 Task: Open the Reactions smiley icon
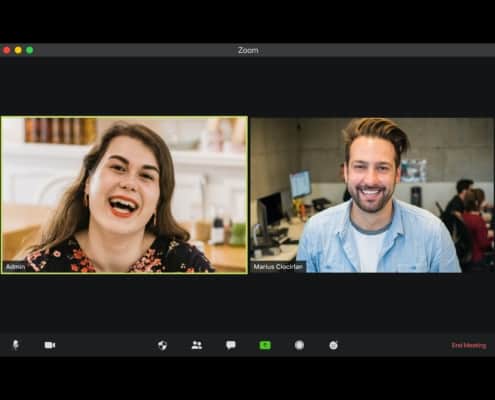pos(334,345)
